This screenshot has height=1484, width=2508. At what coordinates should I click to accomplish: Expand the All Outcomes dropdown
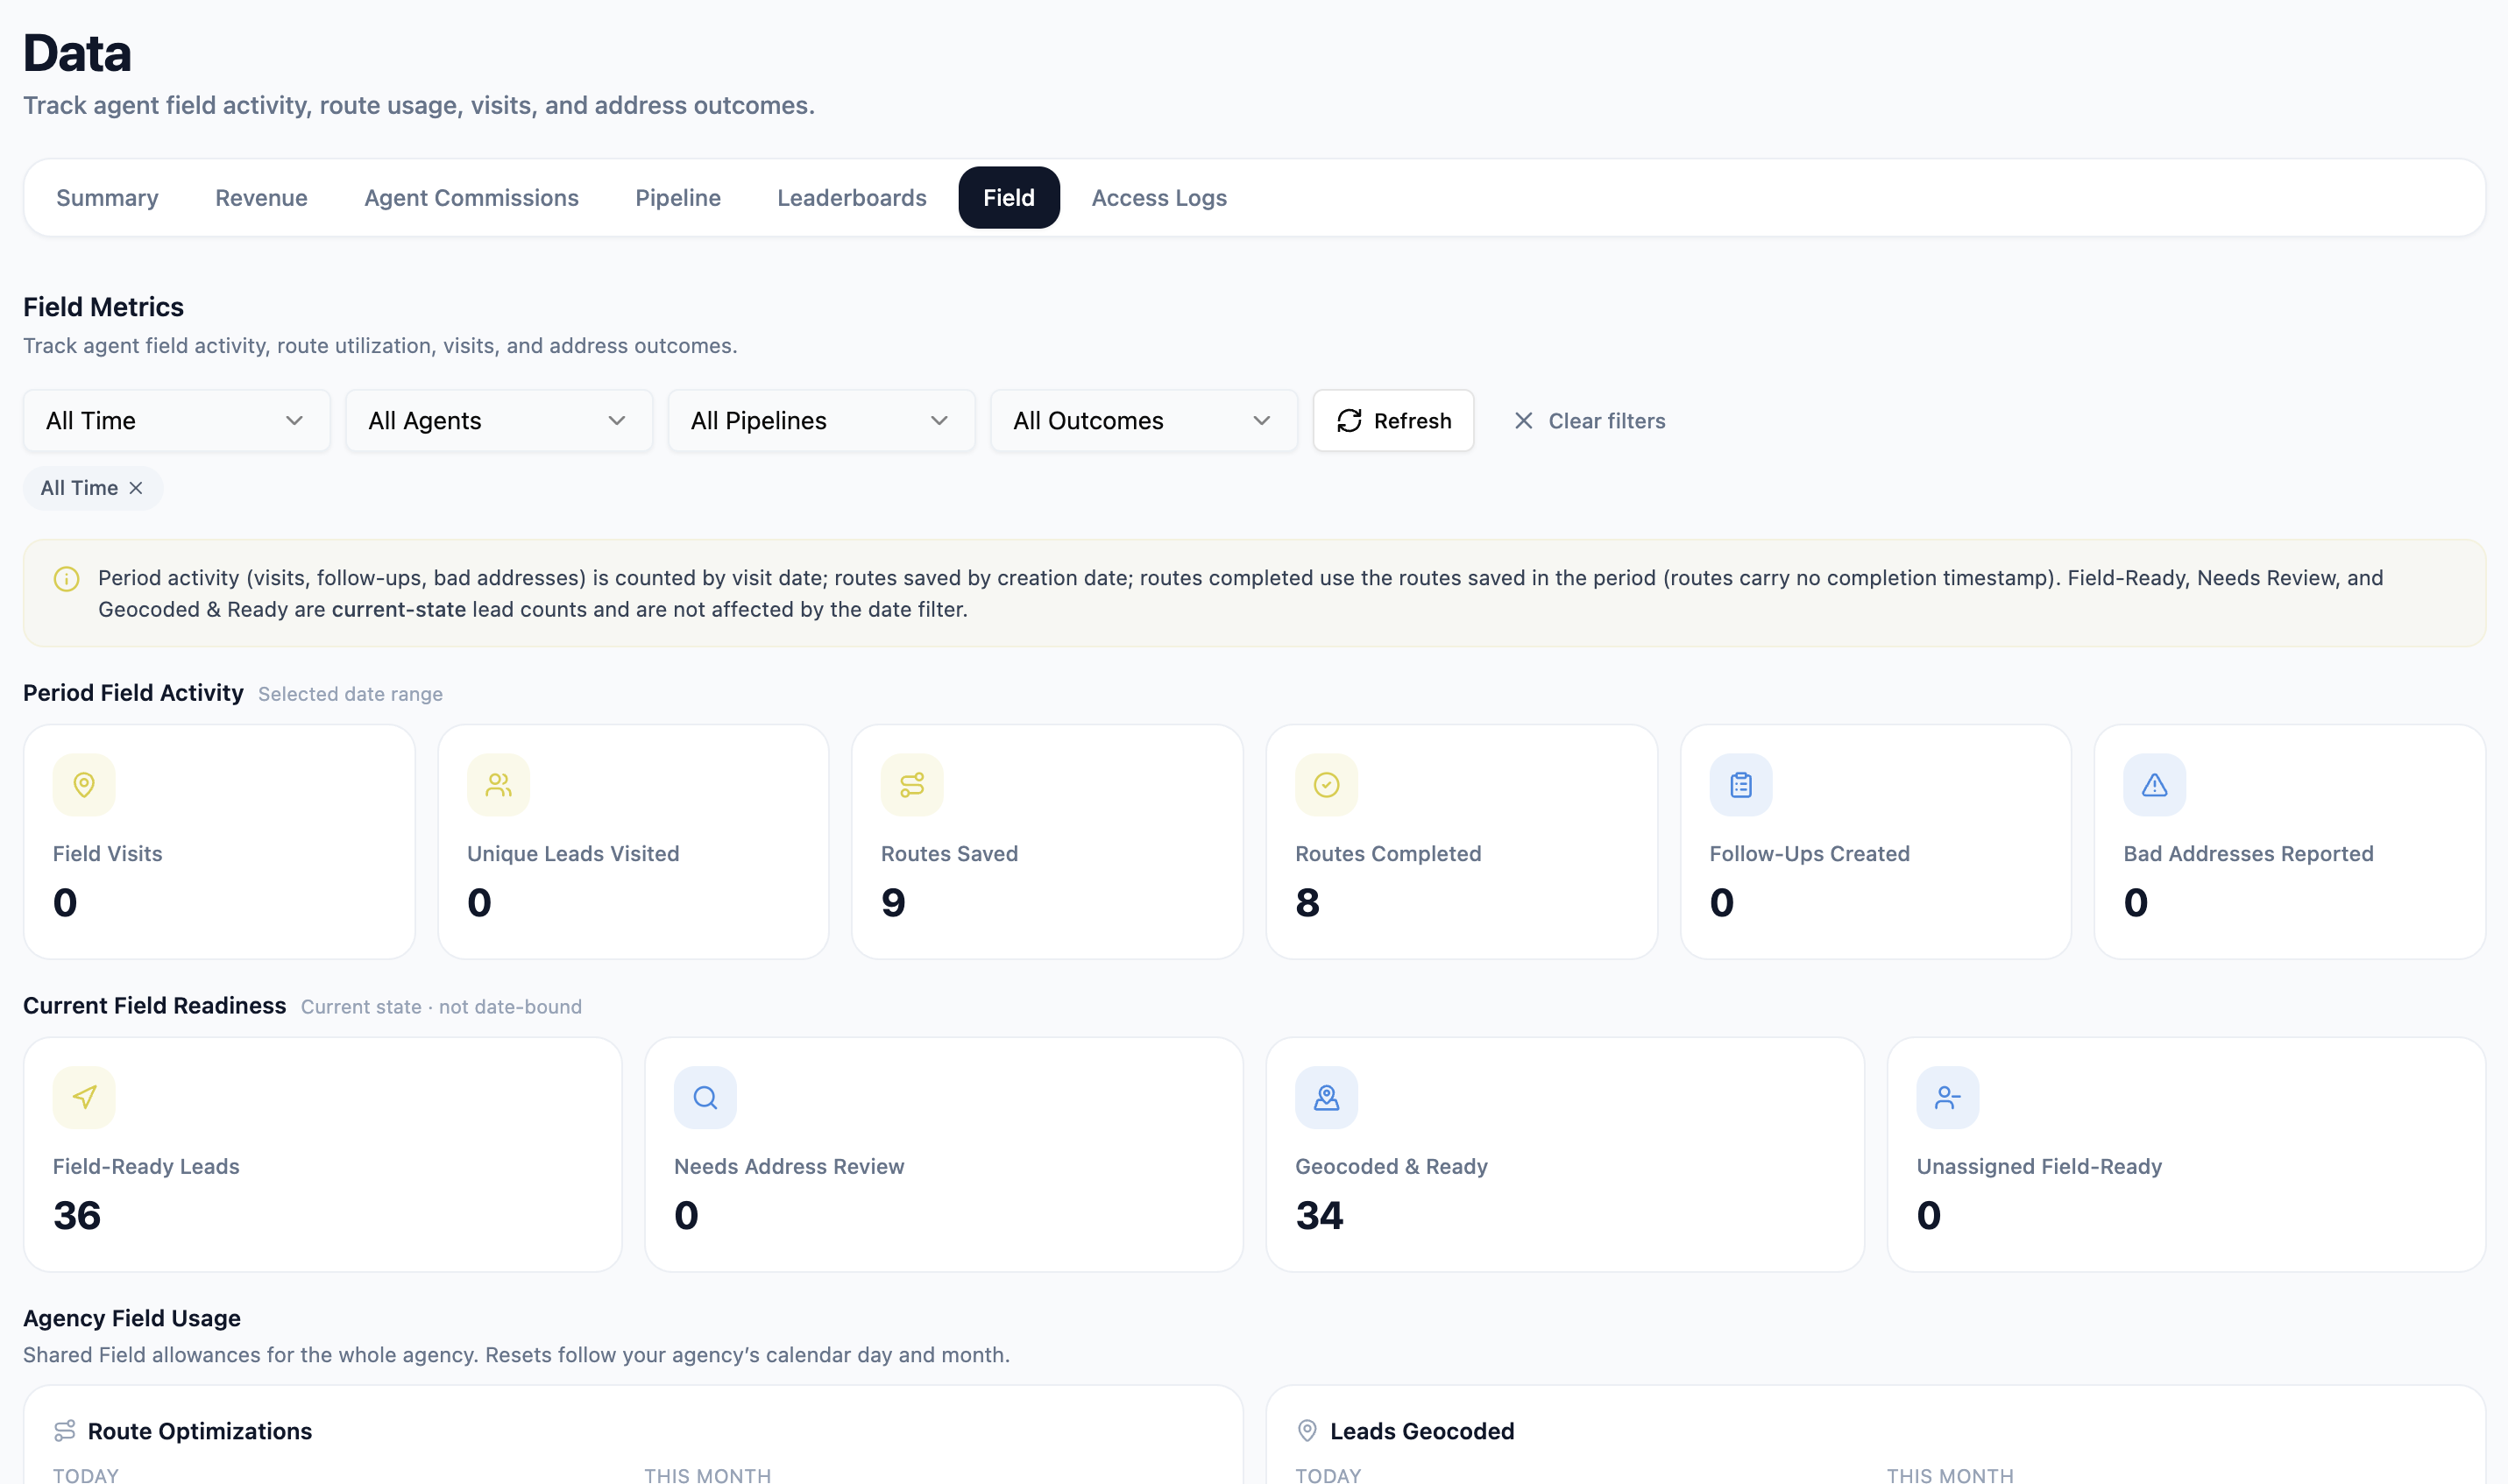coord(1144,421)
